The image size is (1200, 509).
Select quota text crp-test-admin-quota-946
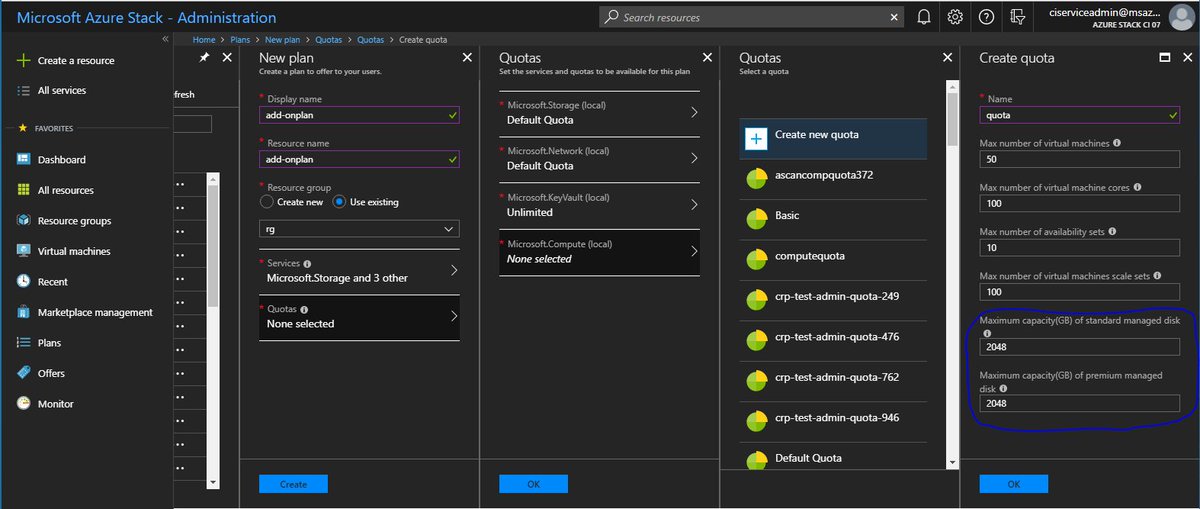836,417
